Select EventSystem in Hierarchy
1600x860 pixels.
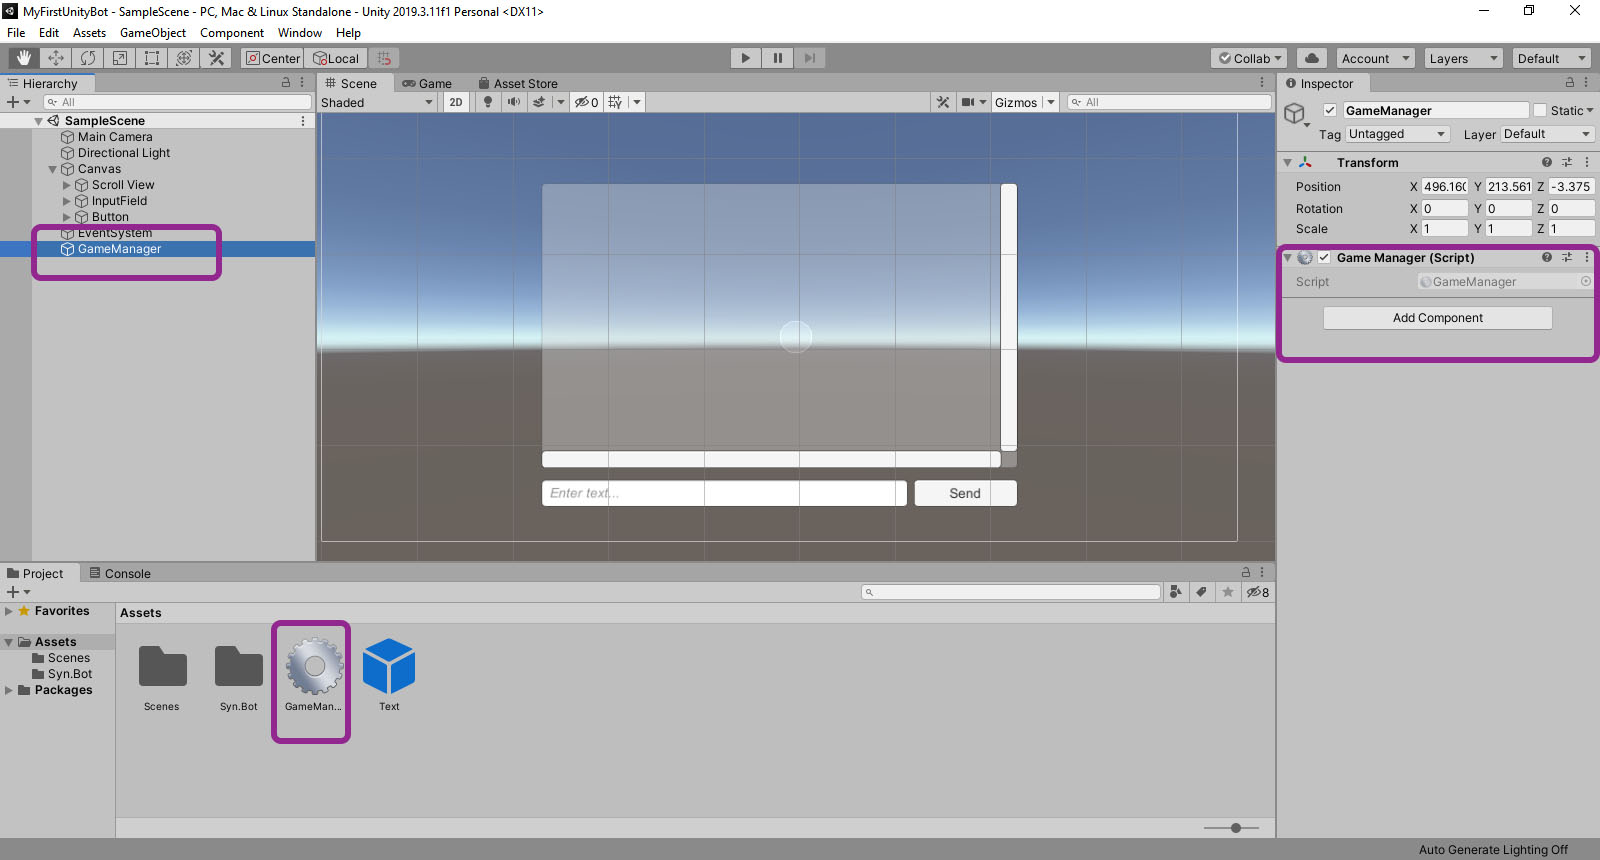[115, 233]
